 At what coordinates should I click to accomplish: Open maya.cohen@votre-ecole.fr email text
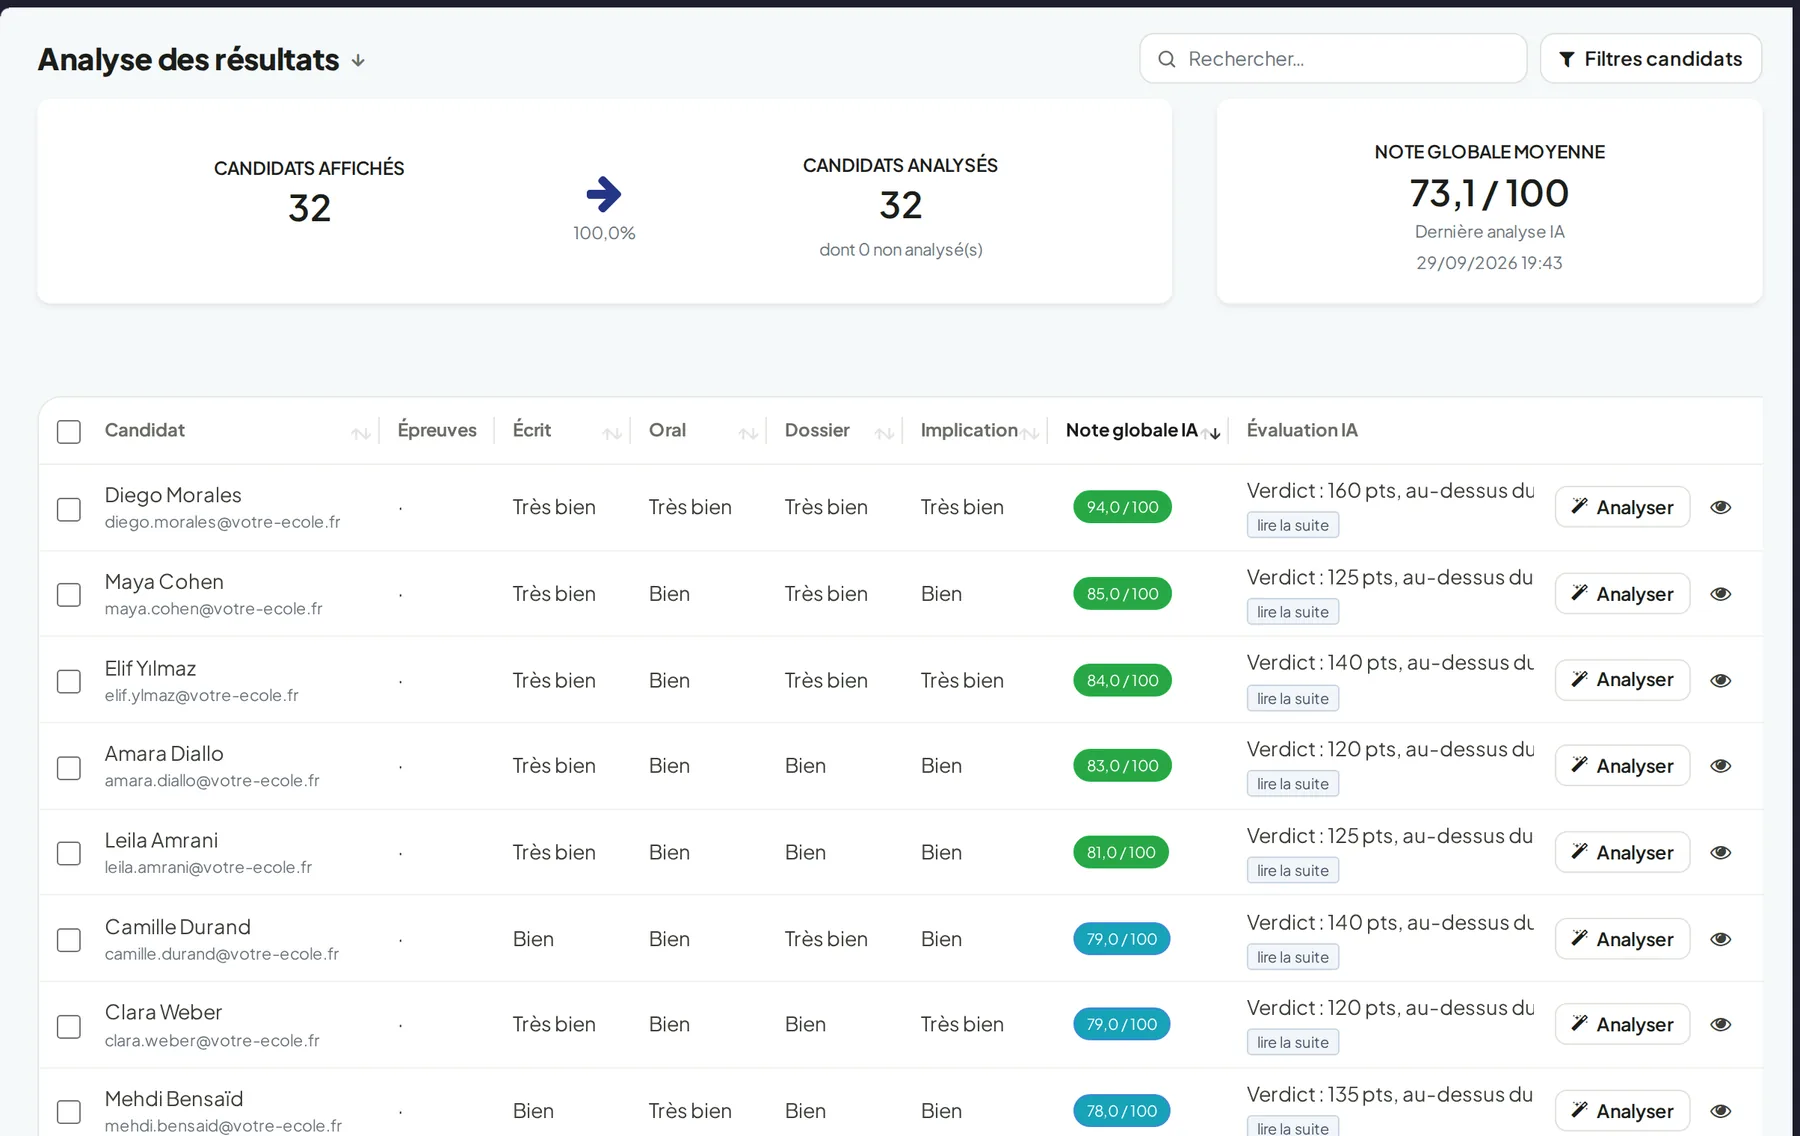[214, 609]
